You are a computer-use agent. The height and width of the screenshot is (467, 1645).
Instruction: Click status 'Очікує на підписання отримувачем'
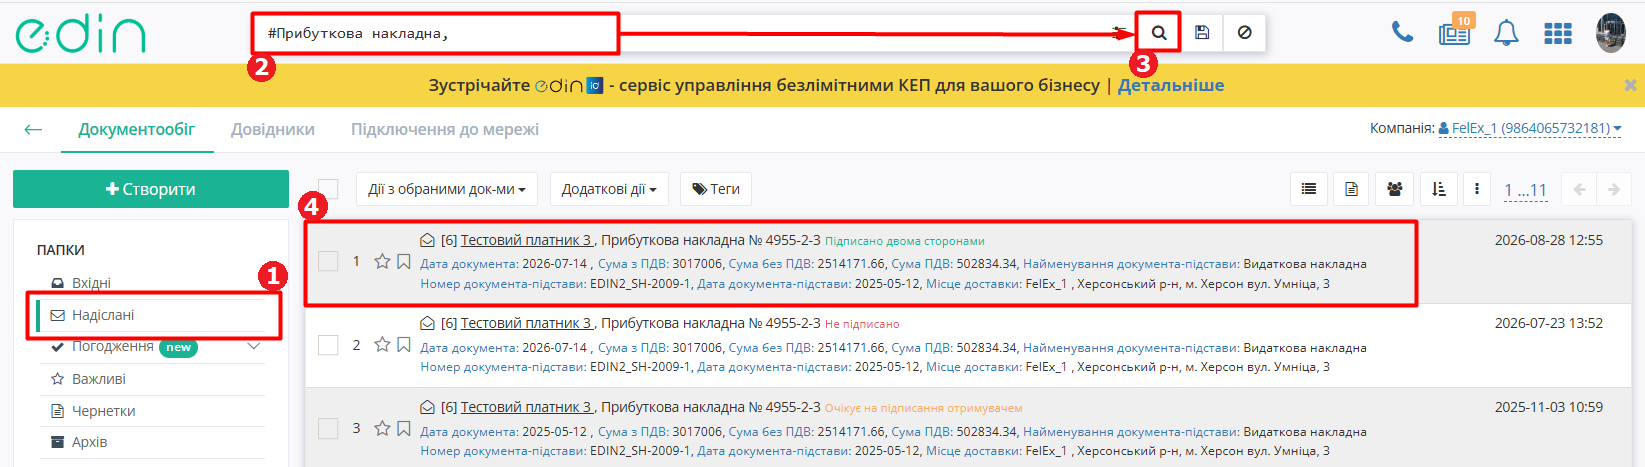924,408
